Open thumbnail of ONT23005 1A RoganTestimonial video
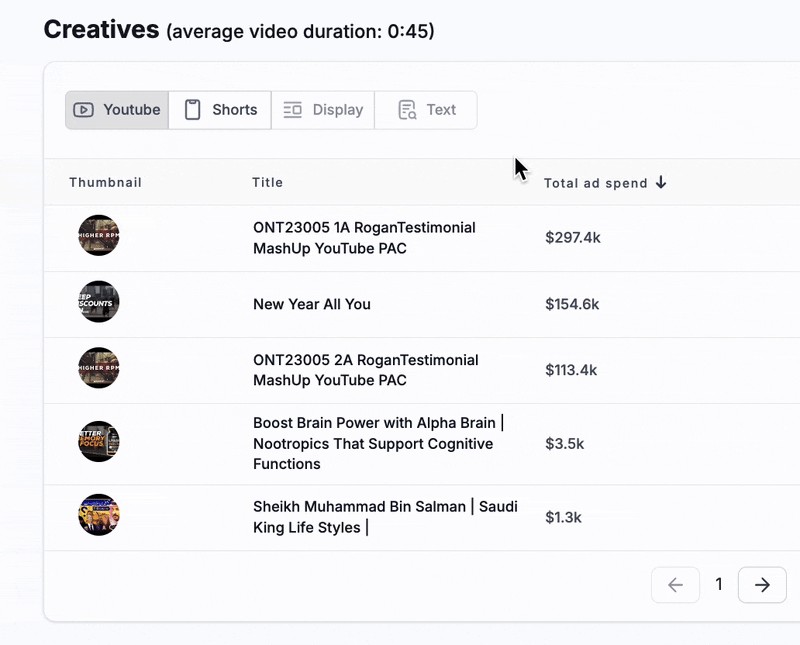The image size is (800, 645). coord(98,235)
